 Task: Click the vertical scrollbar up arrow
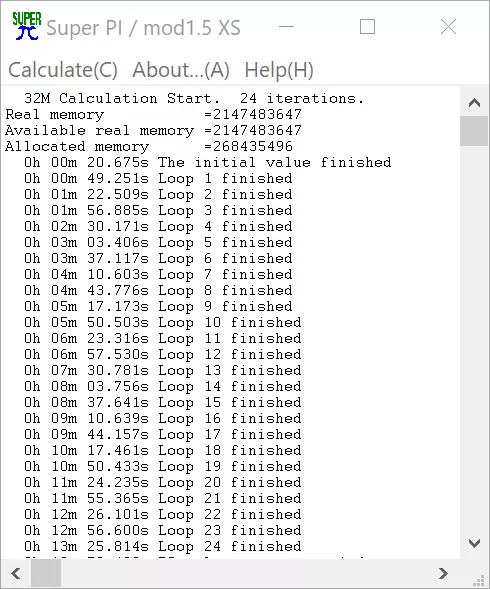pos(474,103)
